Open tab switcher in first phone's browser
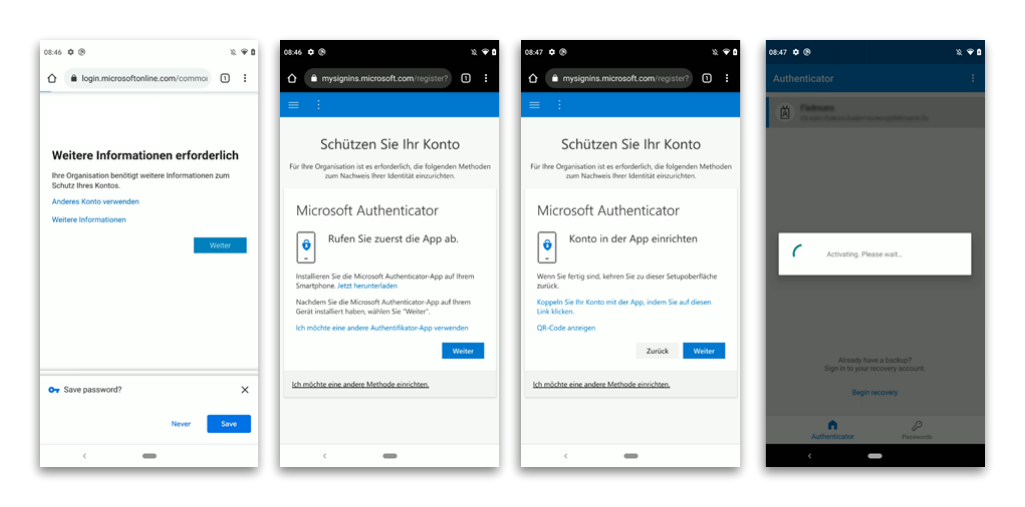The height and width of the screenshot is (507, 1025). click(225, 78)
